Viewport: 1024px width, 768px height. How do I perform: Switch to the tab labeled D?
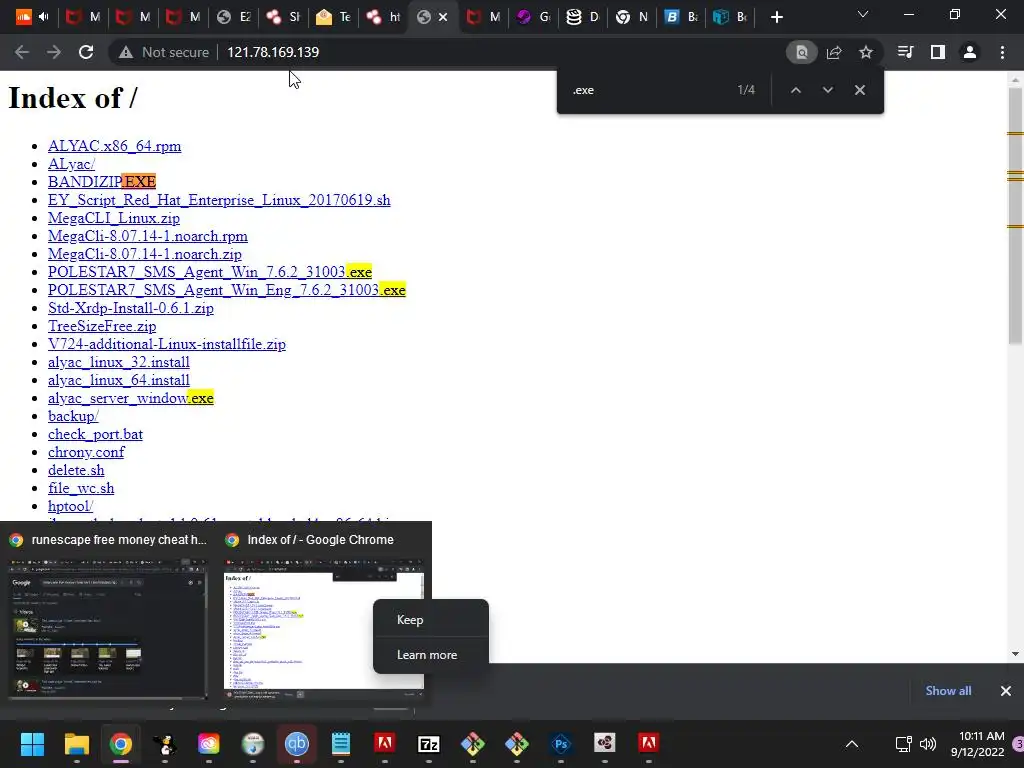(583, 17)
